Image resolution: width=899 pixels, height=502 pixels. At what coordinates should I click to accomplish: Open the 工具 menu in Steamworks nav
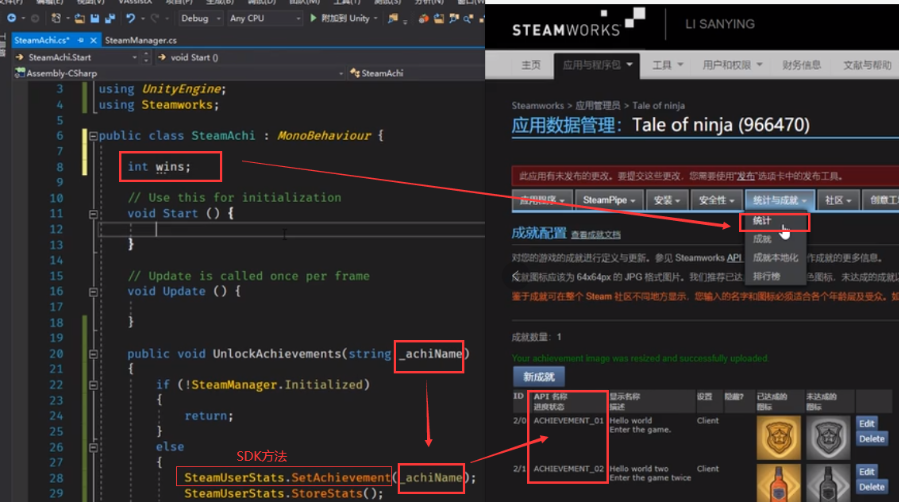pyautogui.click(x=668, y=65)
